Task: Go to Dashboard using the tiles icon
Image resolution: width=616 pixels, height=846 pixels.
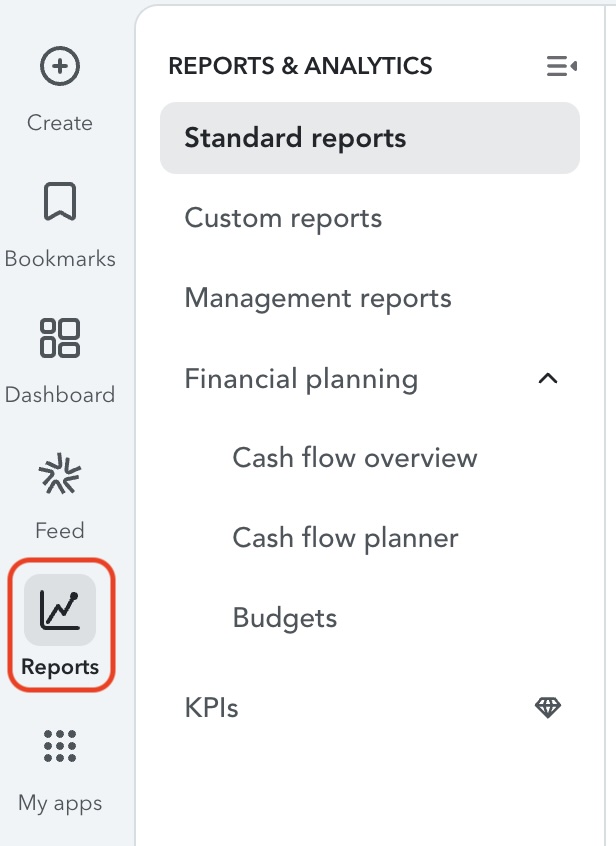Action: click(60, 338)
